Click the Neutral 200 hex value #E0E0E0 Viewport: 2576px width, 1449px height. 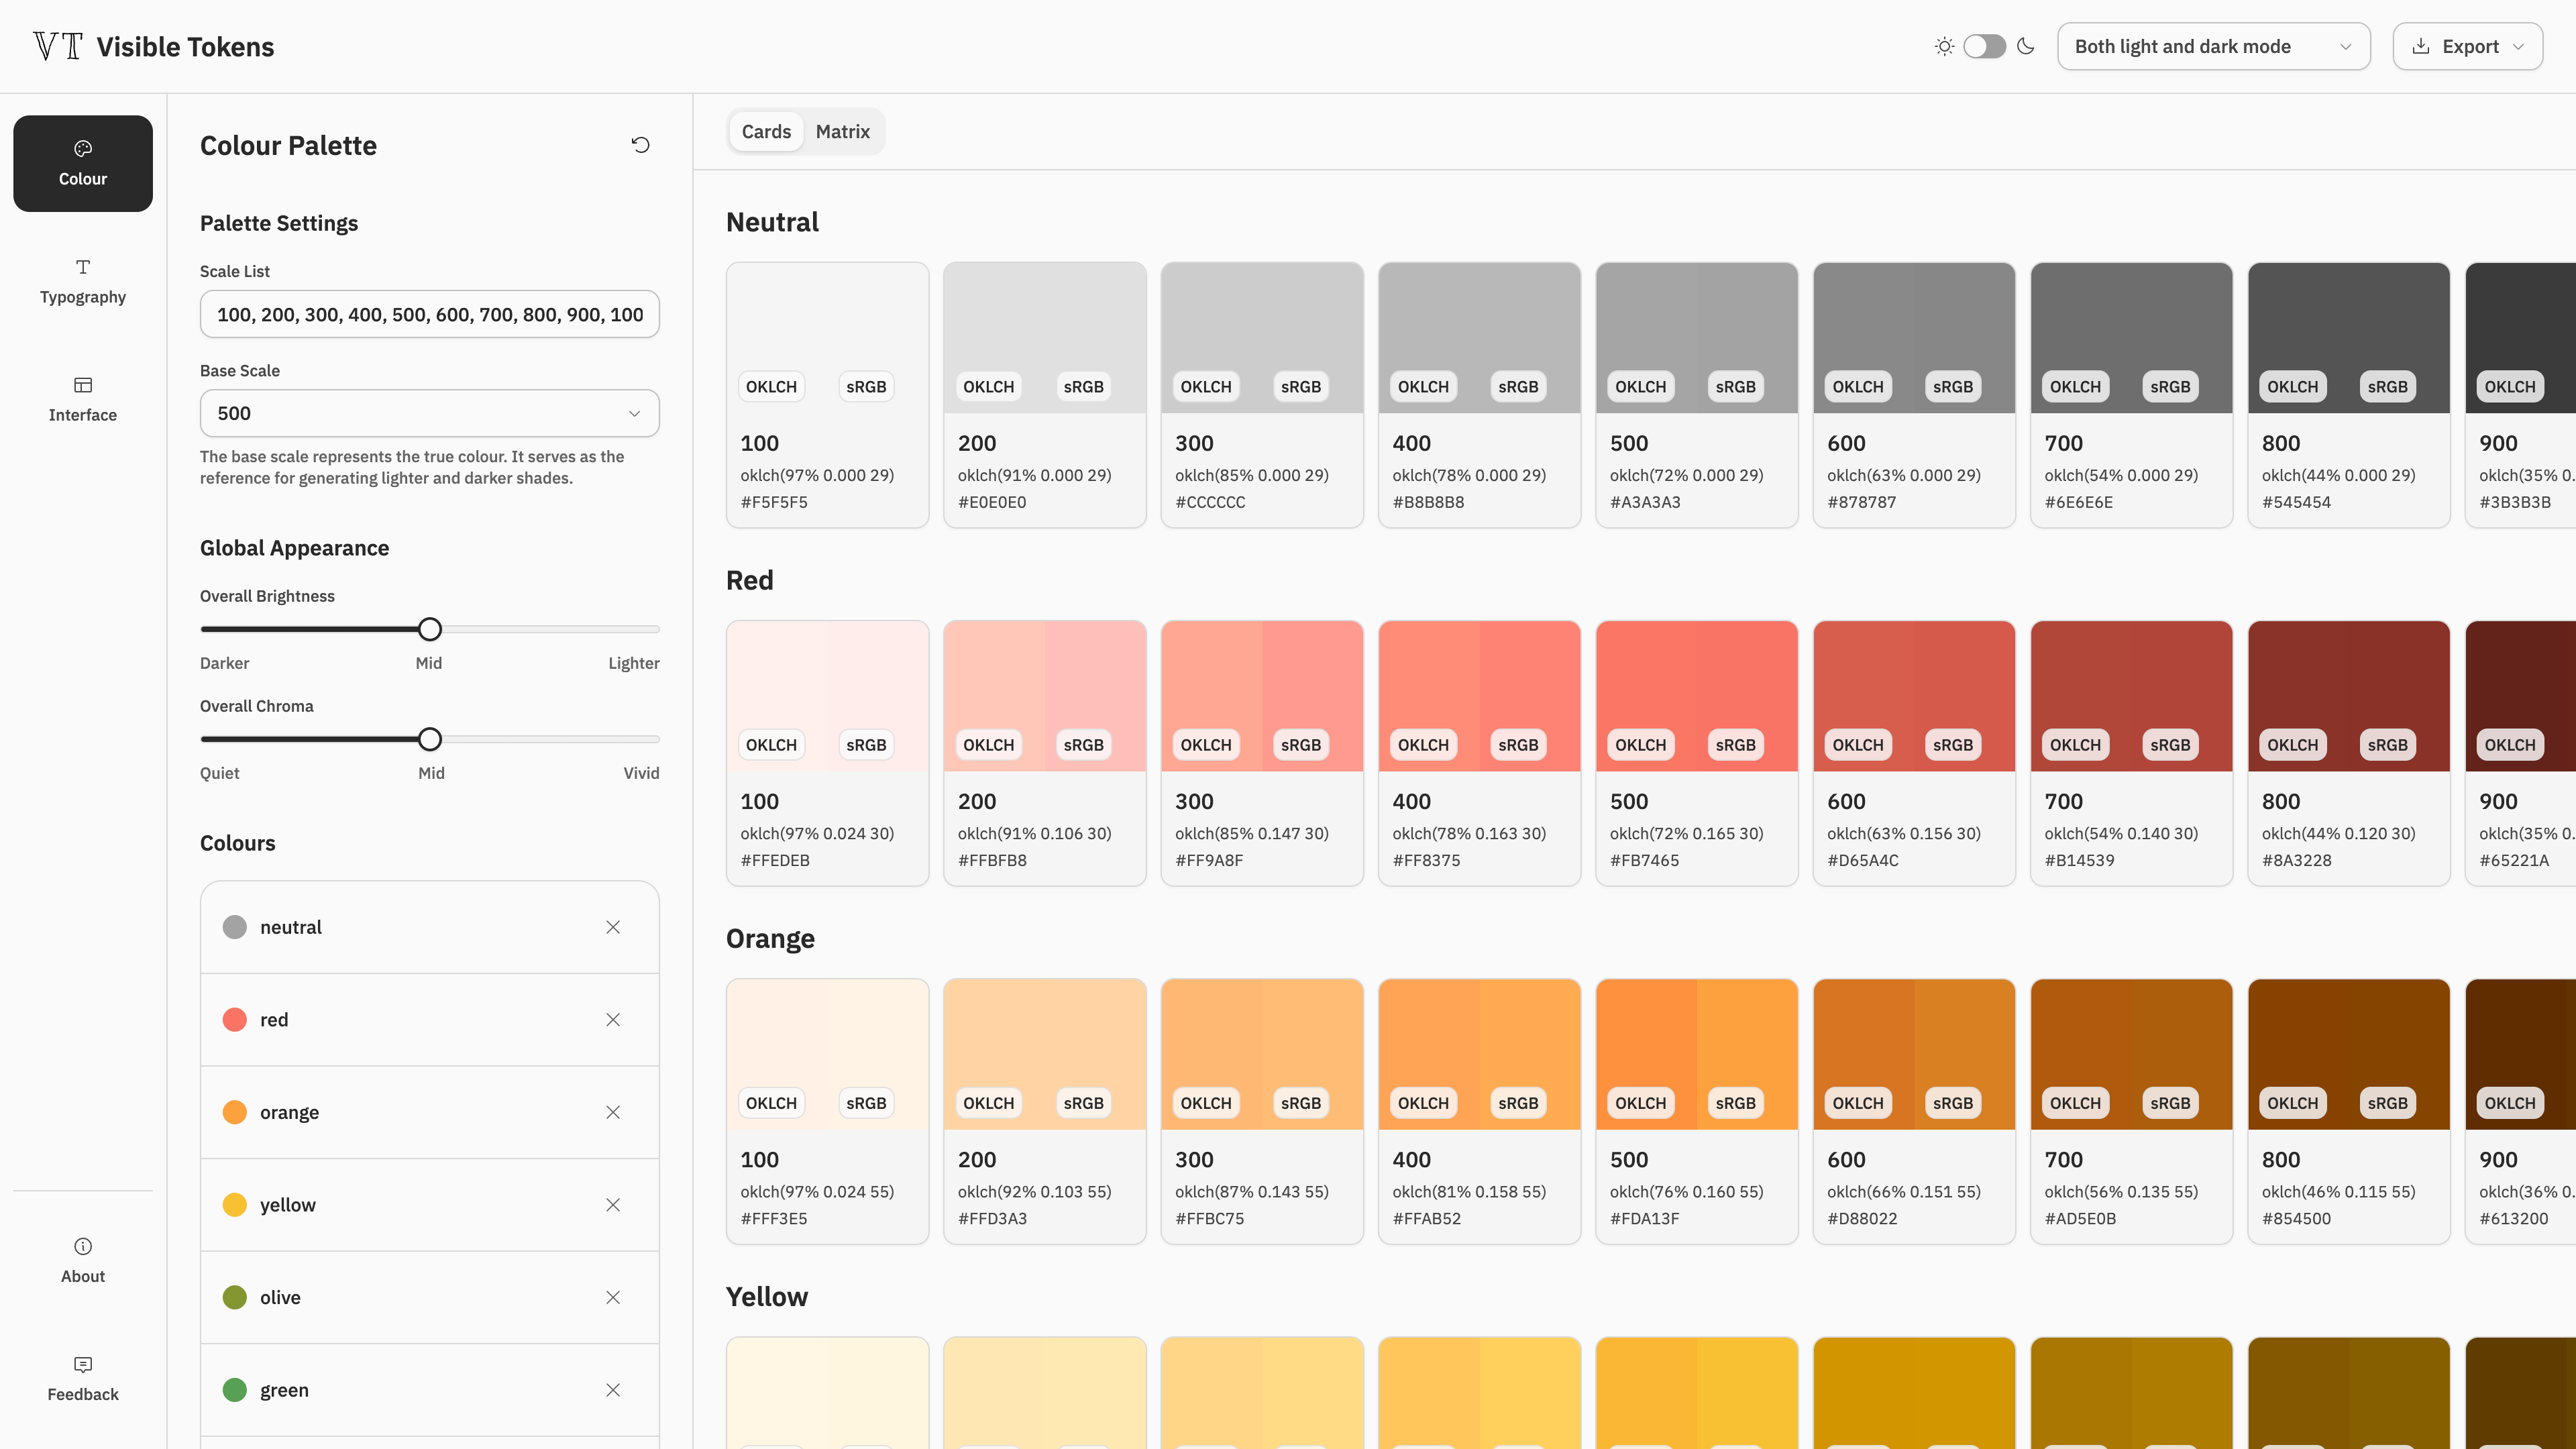(992, 502)
